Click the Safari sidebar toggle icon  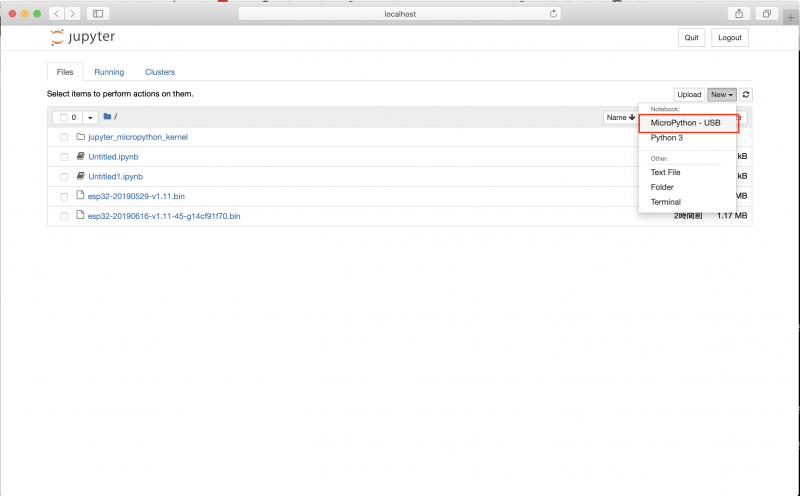tap(97, 14)
